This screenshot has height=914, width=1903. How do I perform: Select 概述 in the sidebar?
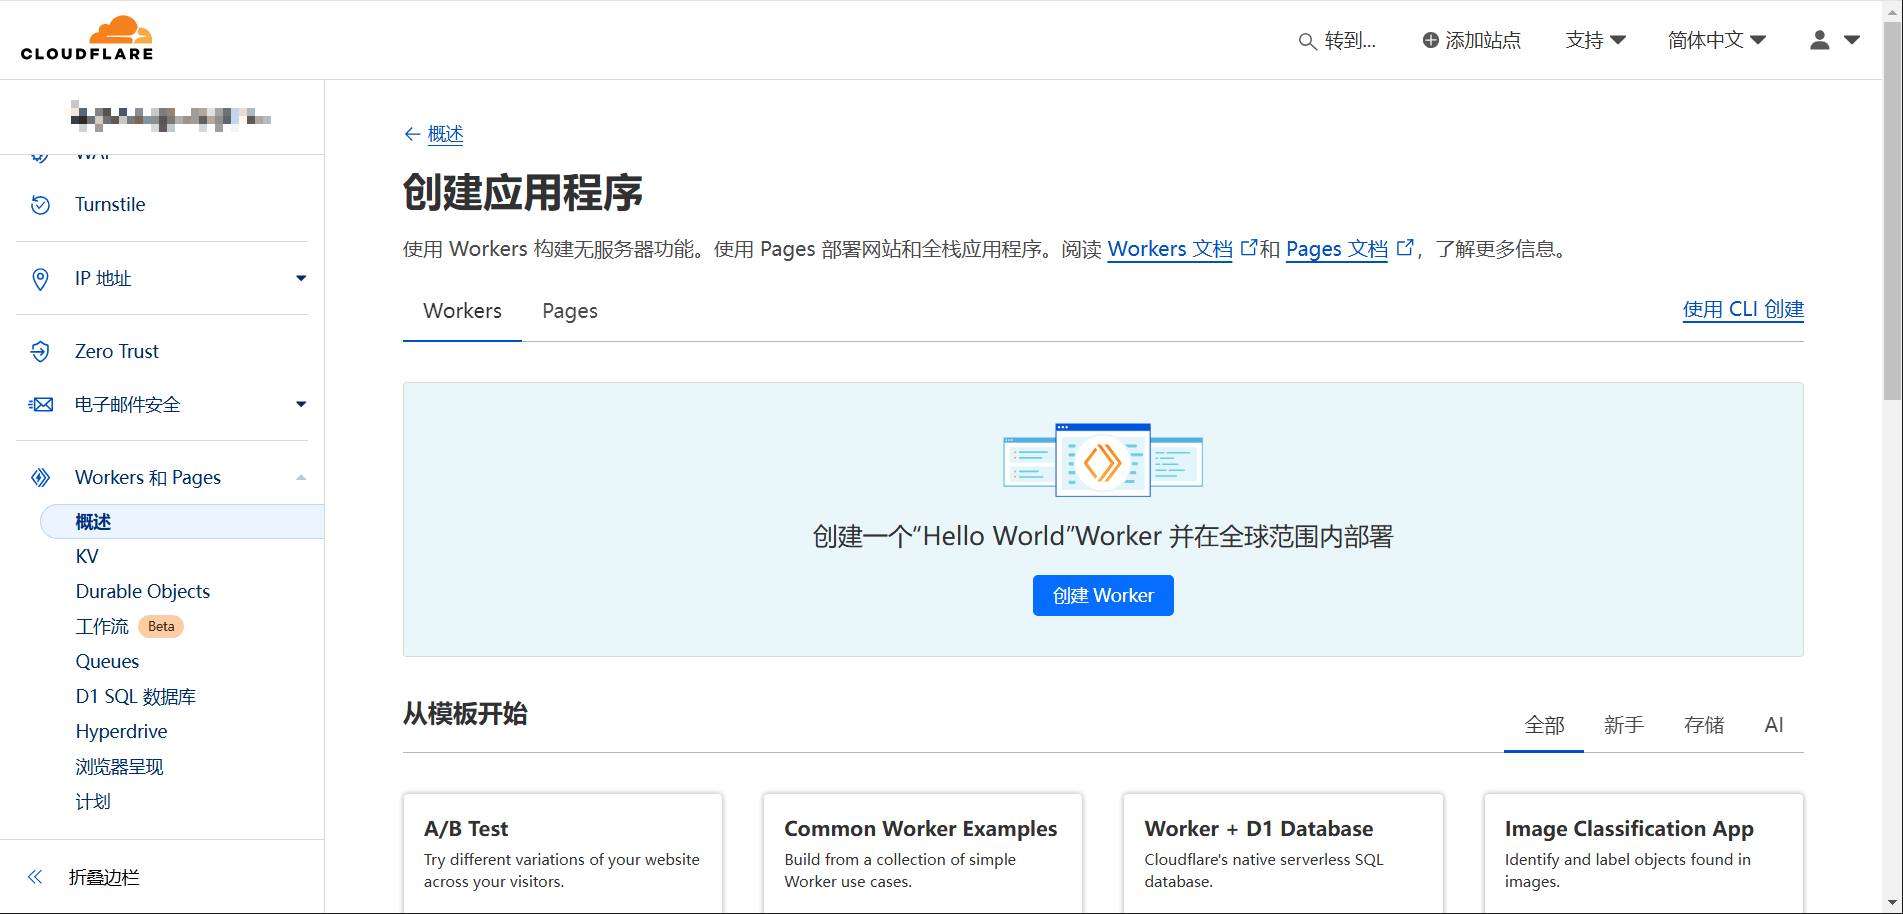pos(182,522)
